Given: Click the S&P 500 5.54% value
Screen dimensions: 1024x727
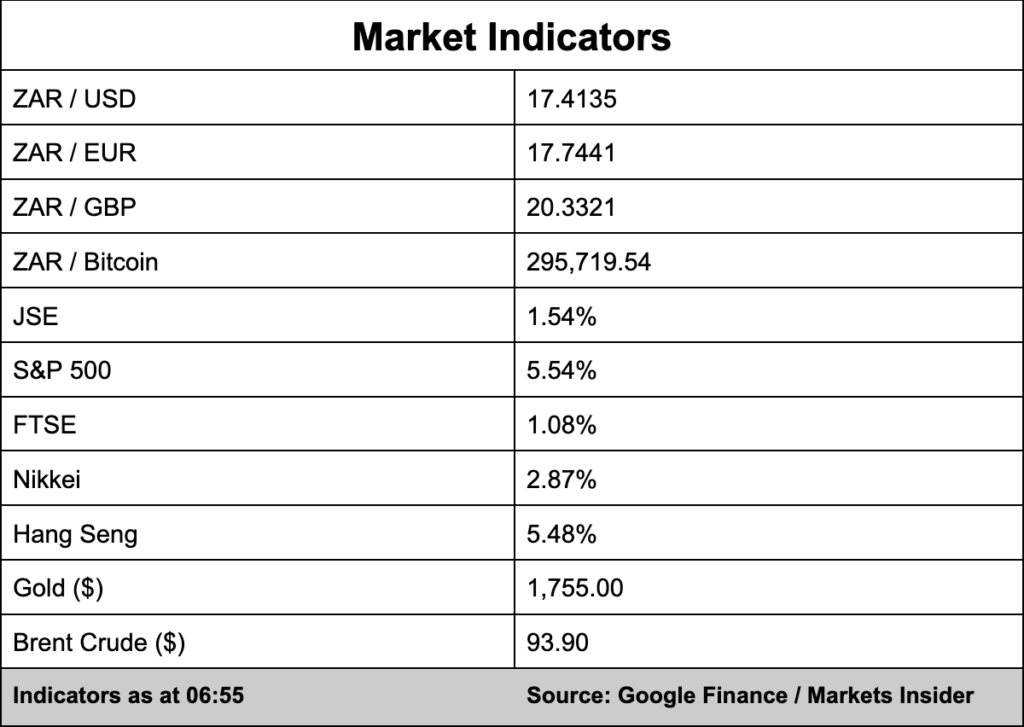Looking at the screenshot, I should [x=562, y=371].
